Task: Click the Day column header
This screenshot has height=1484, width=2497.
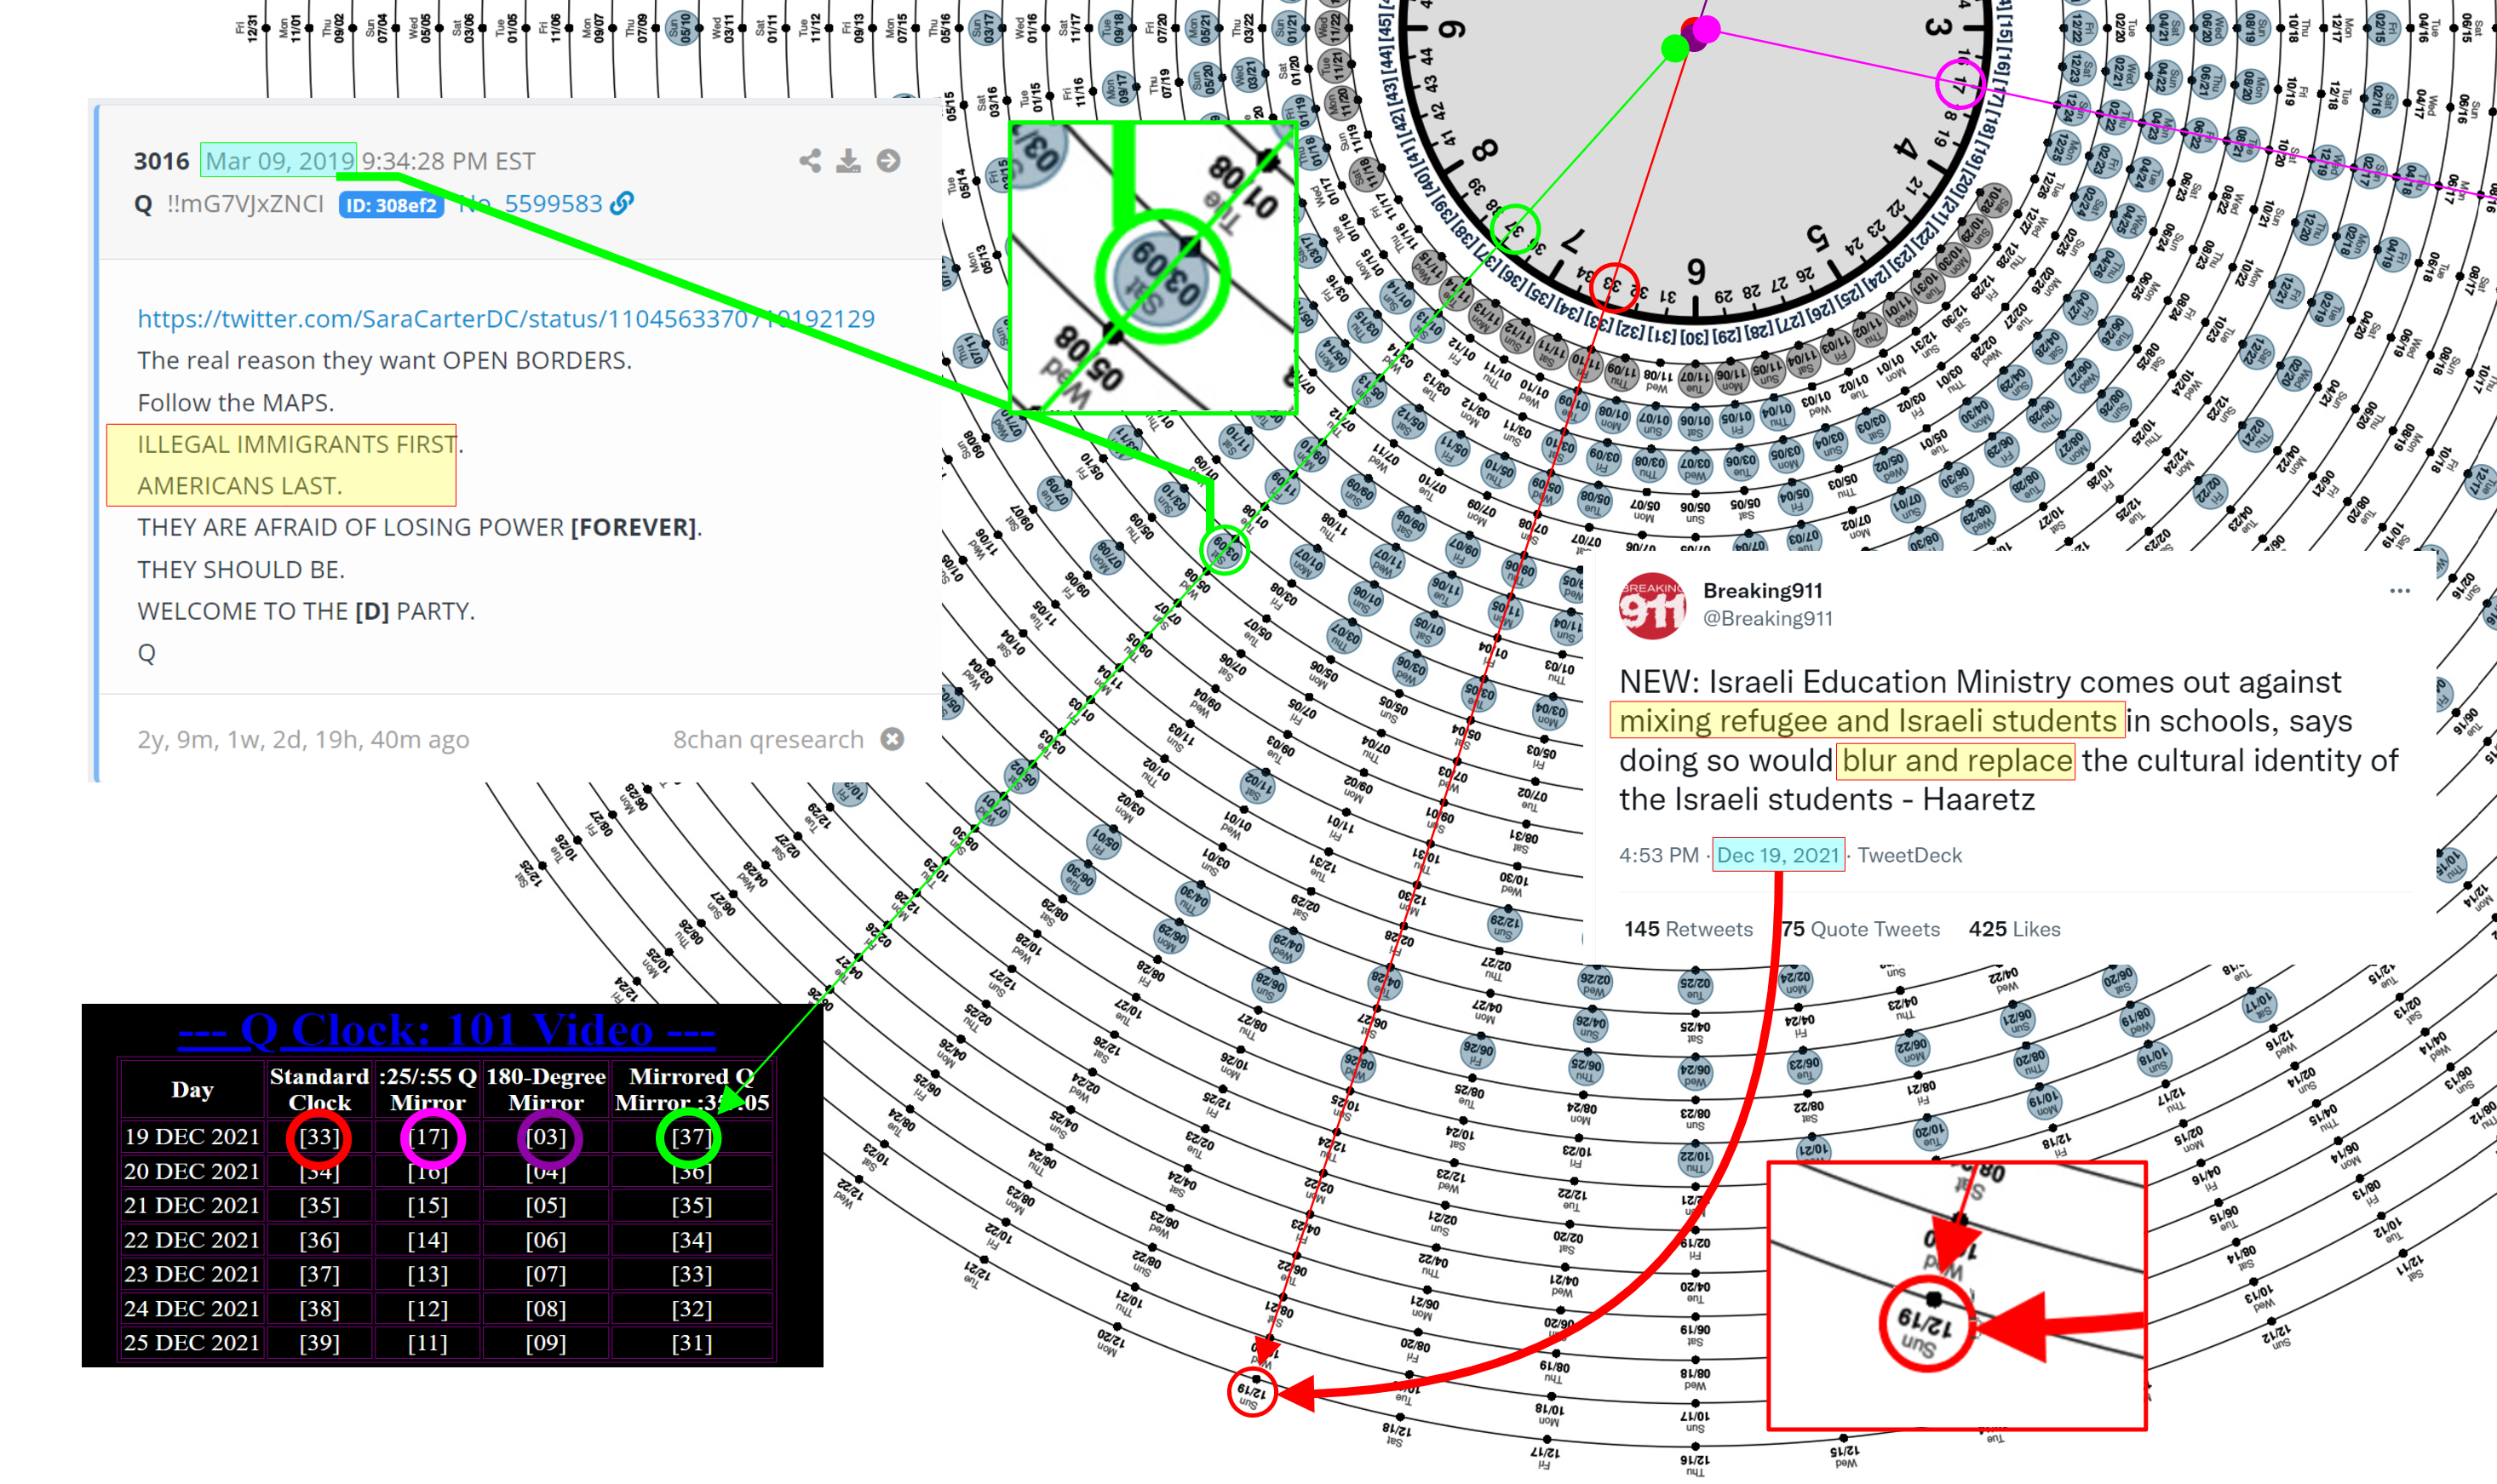Action: click(192, 1089)
